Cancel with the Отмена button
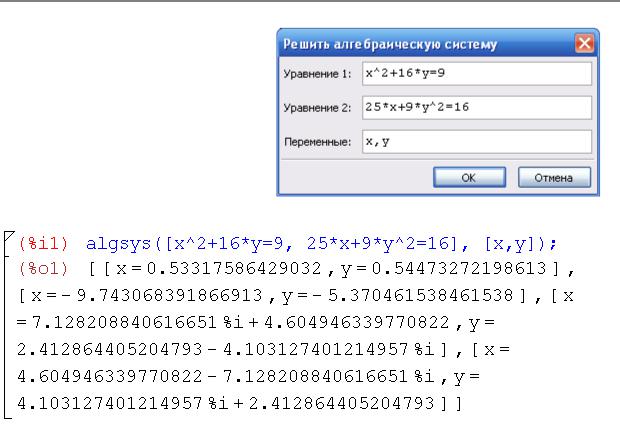The width and height of the screenshot is (620, 424). click(x=554, y=178)
